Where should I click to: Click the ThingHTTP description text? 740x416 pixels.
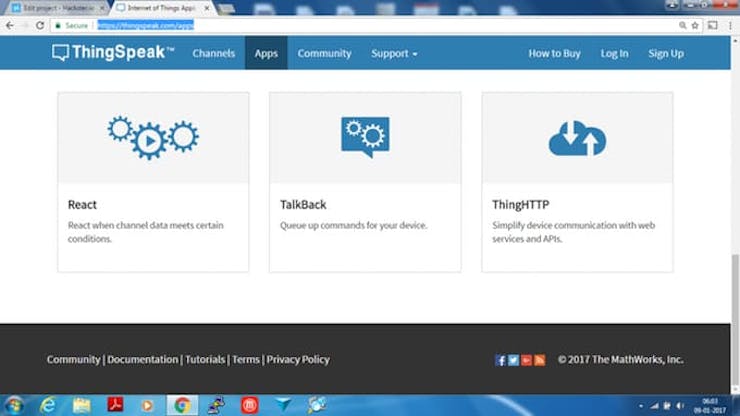tap(573, 232)
